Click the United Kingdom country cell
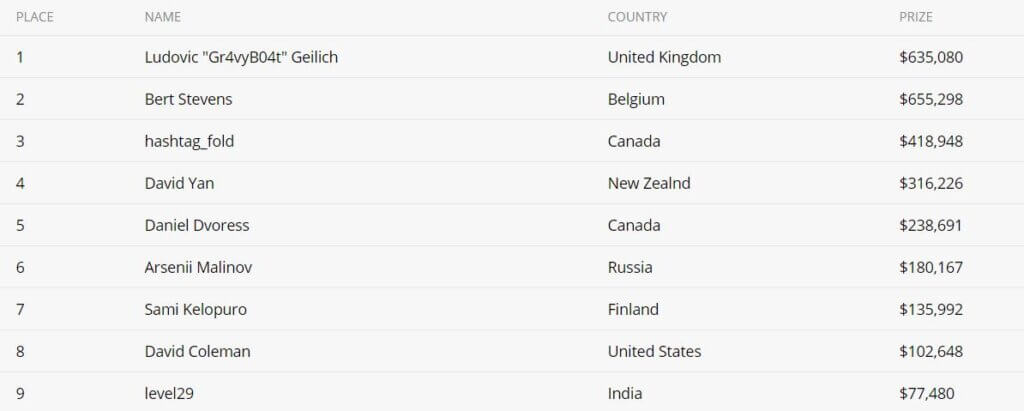 click(x=664, y=58)
